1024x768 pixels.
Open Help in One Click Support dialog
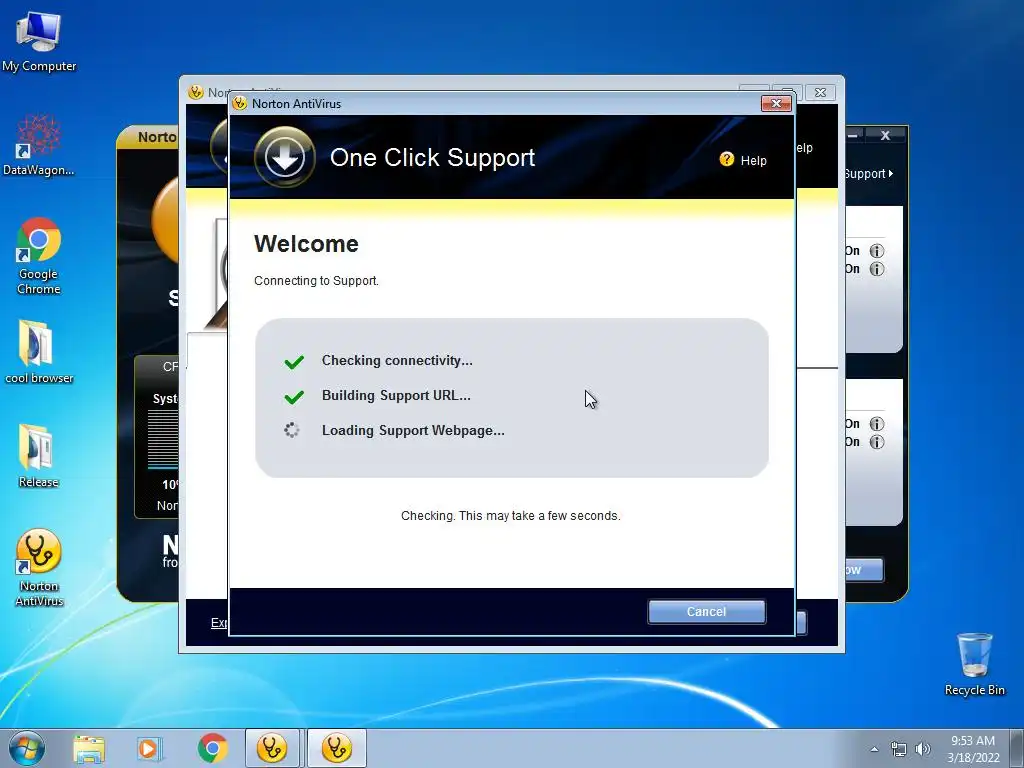click(x=753, y=161)
